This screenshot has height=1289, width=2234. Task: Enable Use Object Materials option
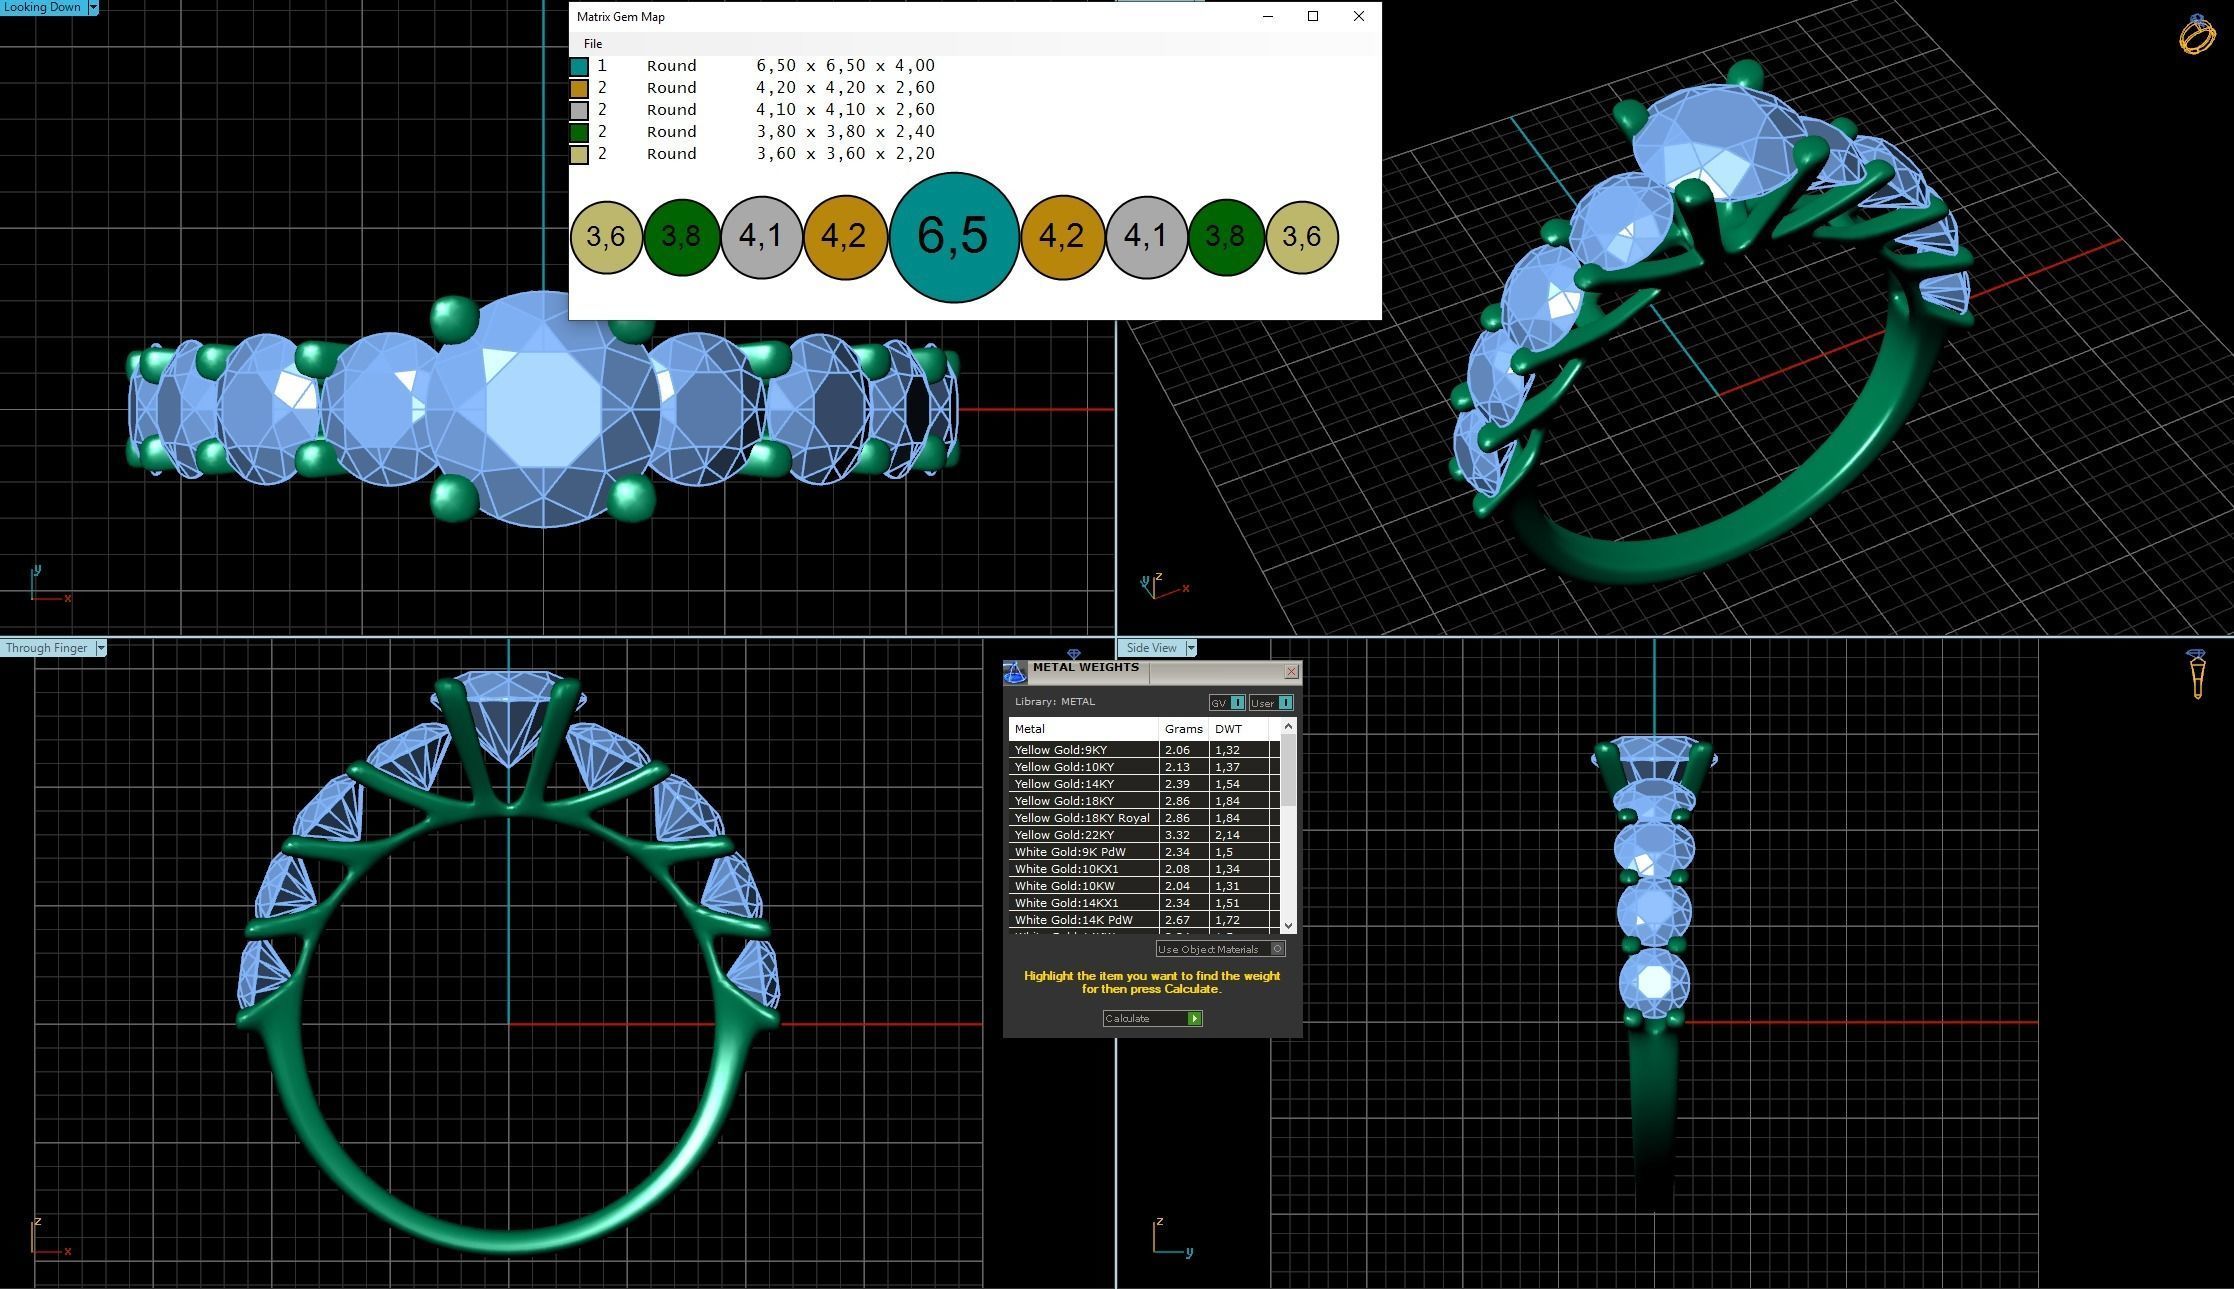[1220, 949]
